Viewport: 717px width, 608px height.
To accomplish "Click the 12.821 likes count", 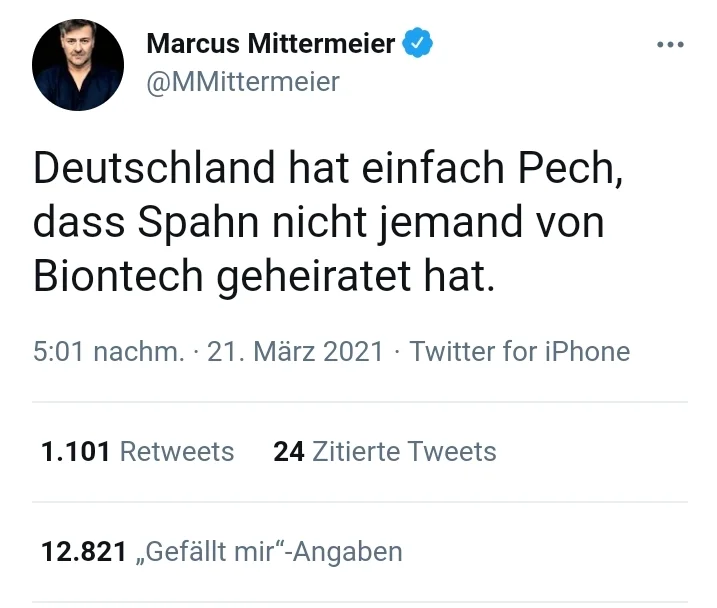I will pos(84,551).
